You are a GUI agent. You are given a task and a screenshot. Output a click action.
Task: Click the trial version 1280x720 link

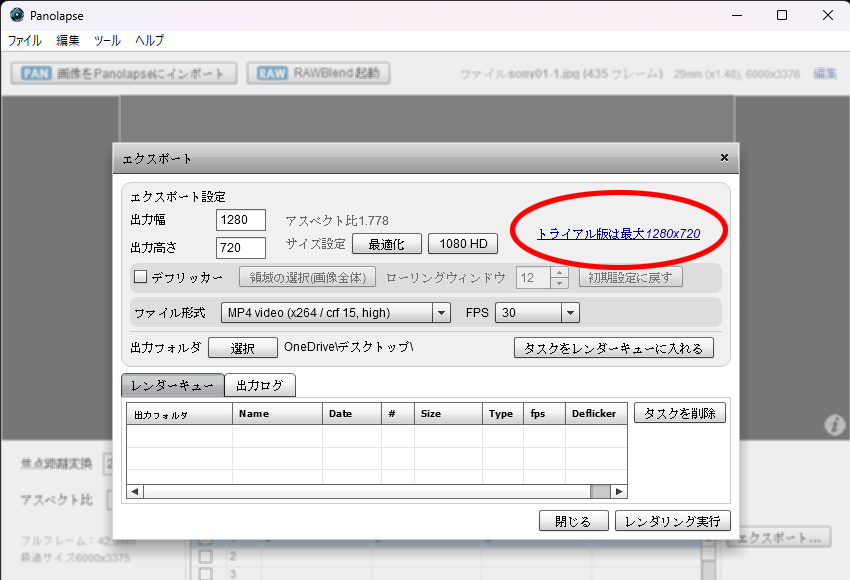pos(618,234)
